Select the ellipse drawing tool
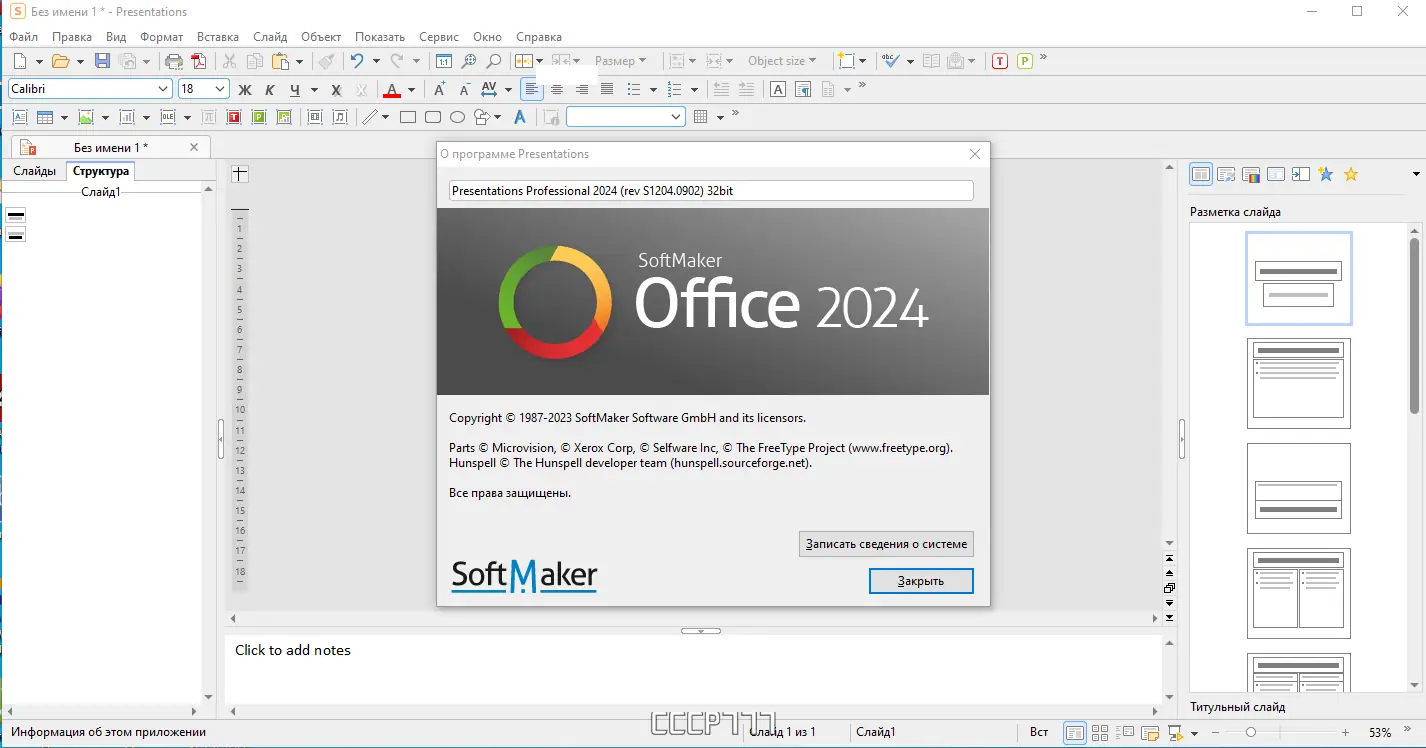The height and width of the screenshot is (748, 1426). [x=457, y=117]
